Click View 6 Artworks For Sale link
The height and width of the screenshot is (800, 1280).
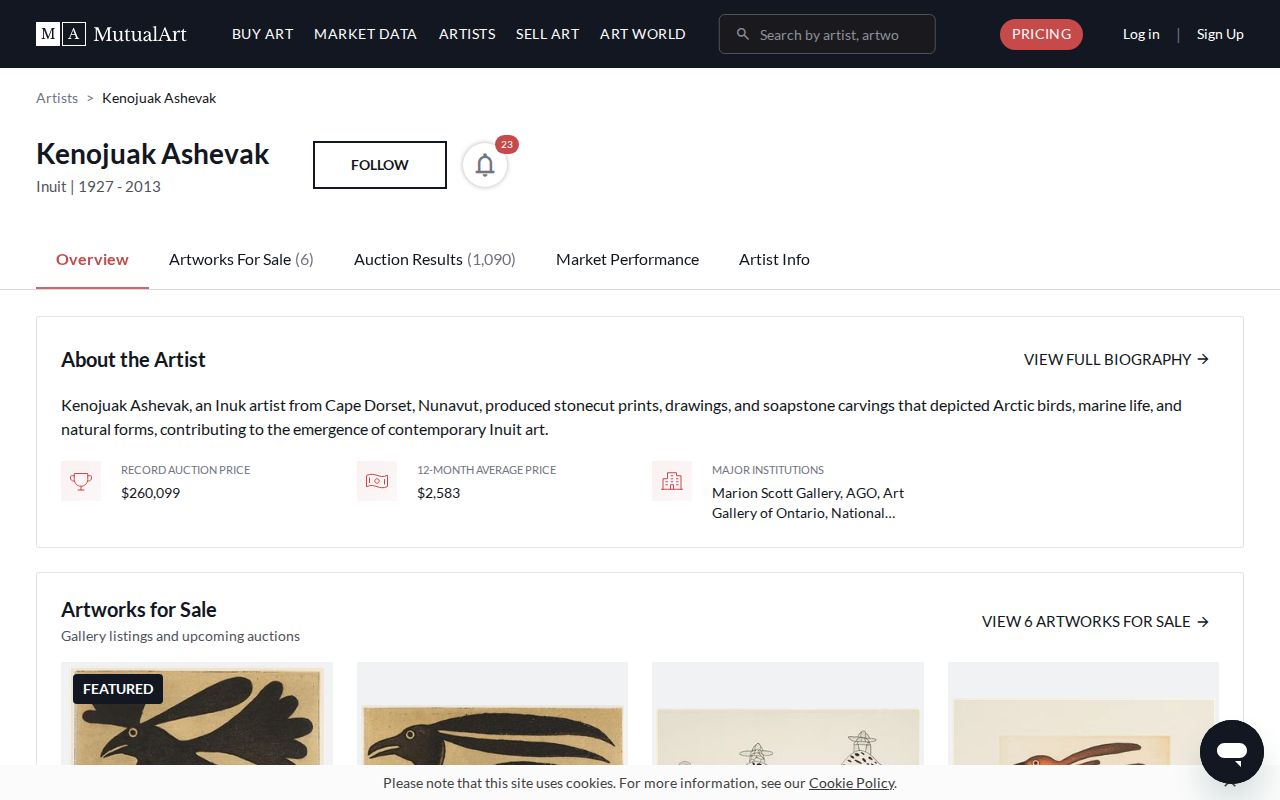(x=1096, y=621)
